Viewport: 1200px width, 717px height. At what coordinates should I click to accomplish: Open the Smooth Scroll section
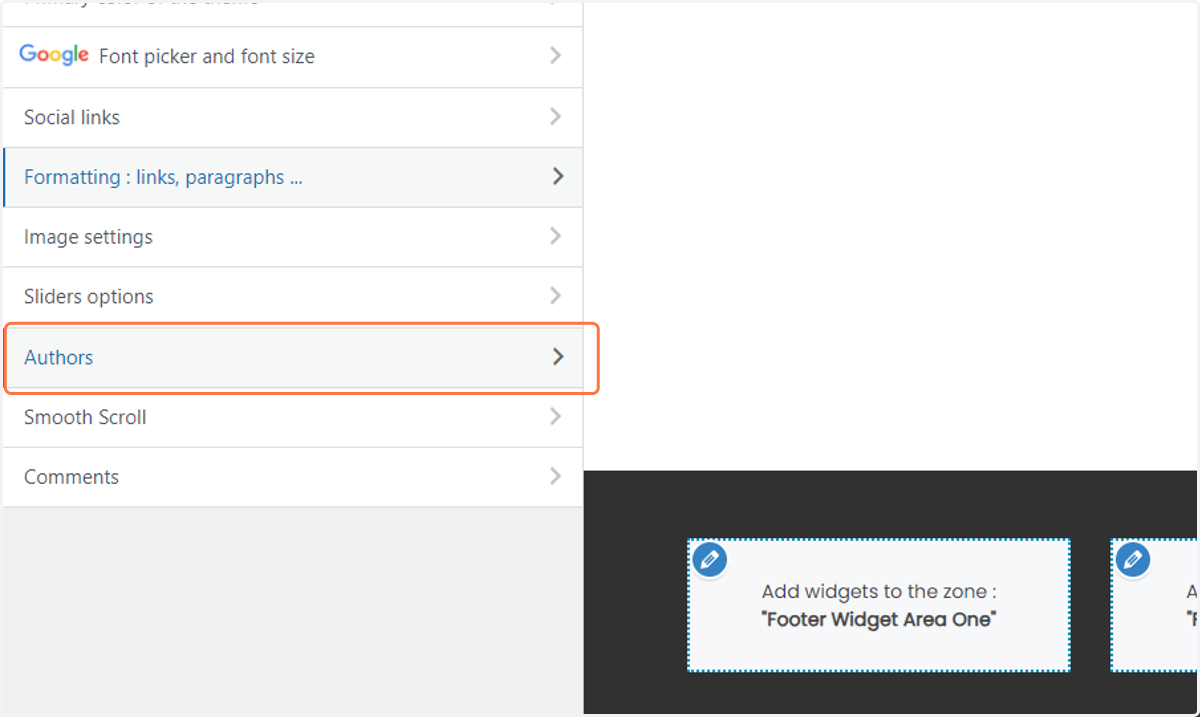point(293,417)
